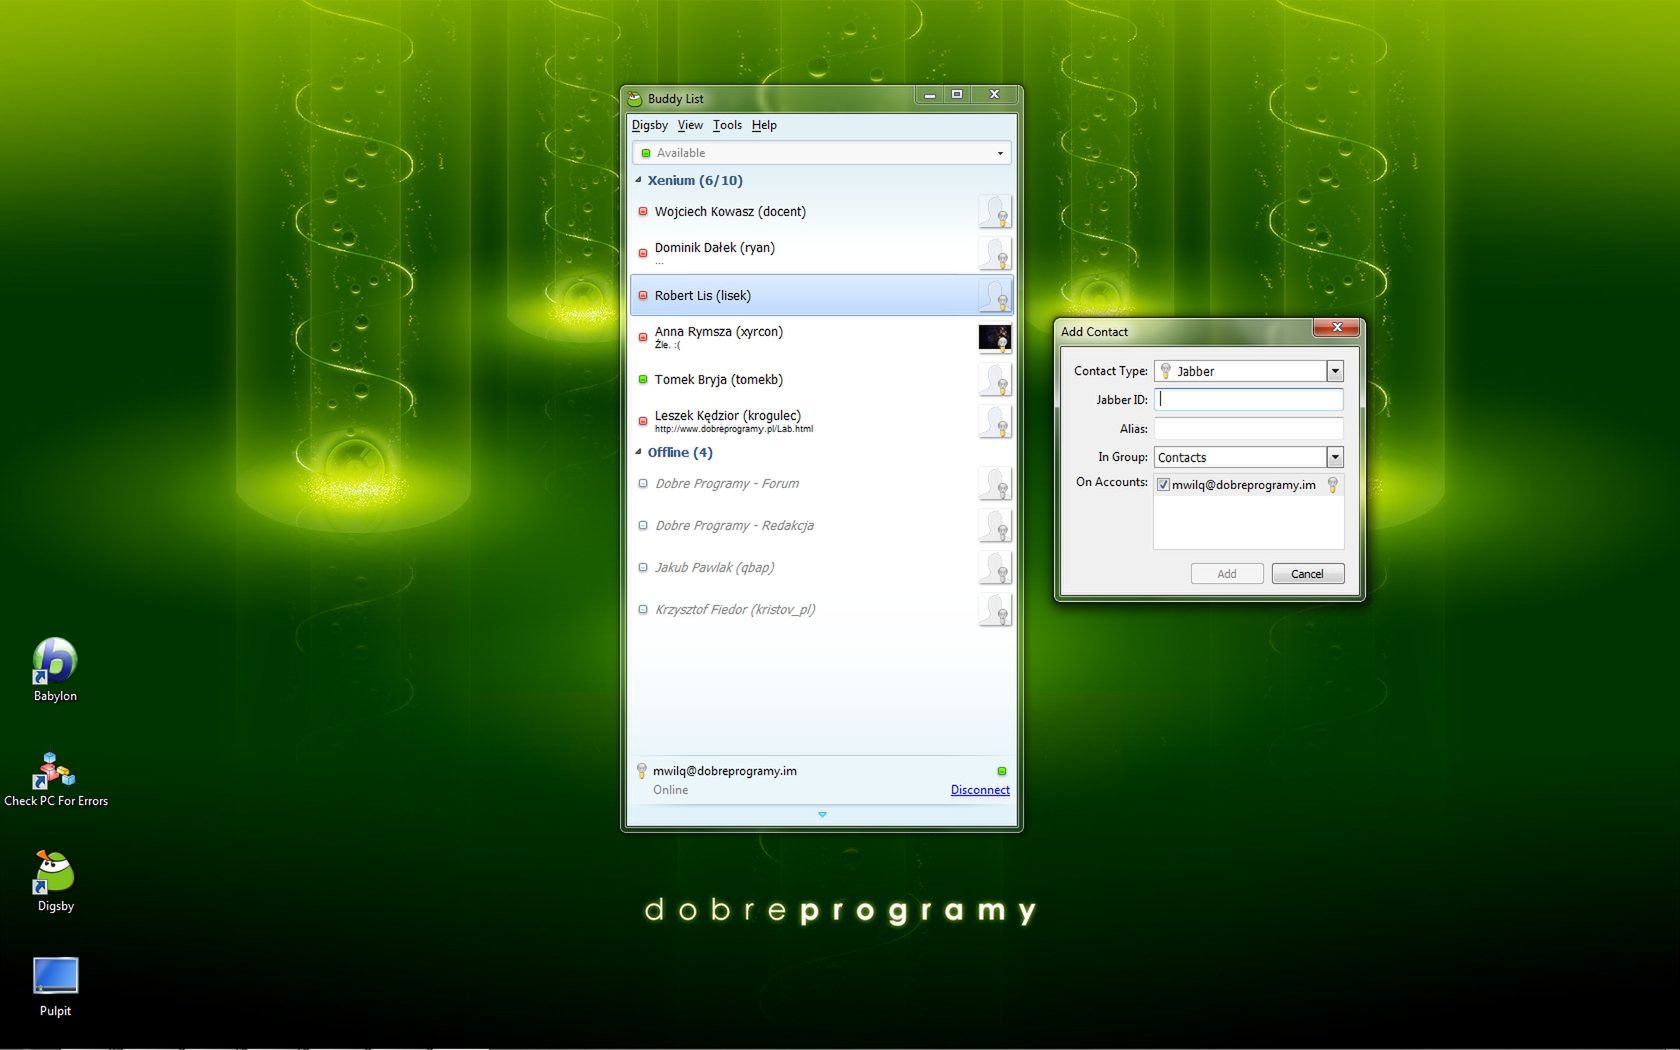This screenshot has height=1050, width=1680.
Task: Collapse the Offline (4) group
Action: click(639, 452)
